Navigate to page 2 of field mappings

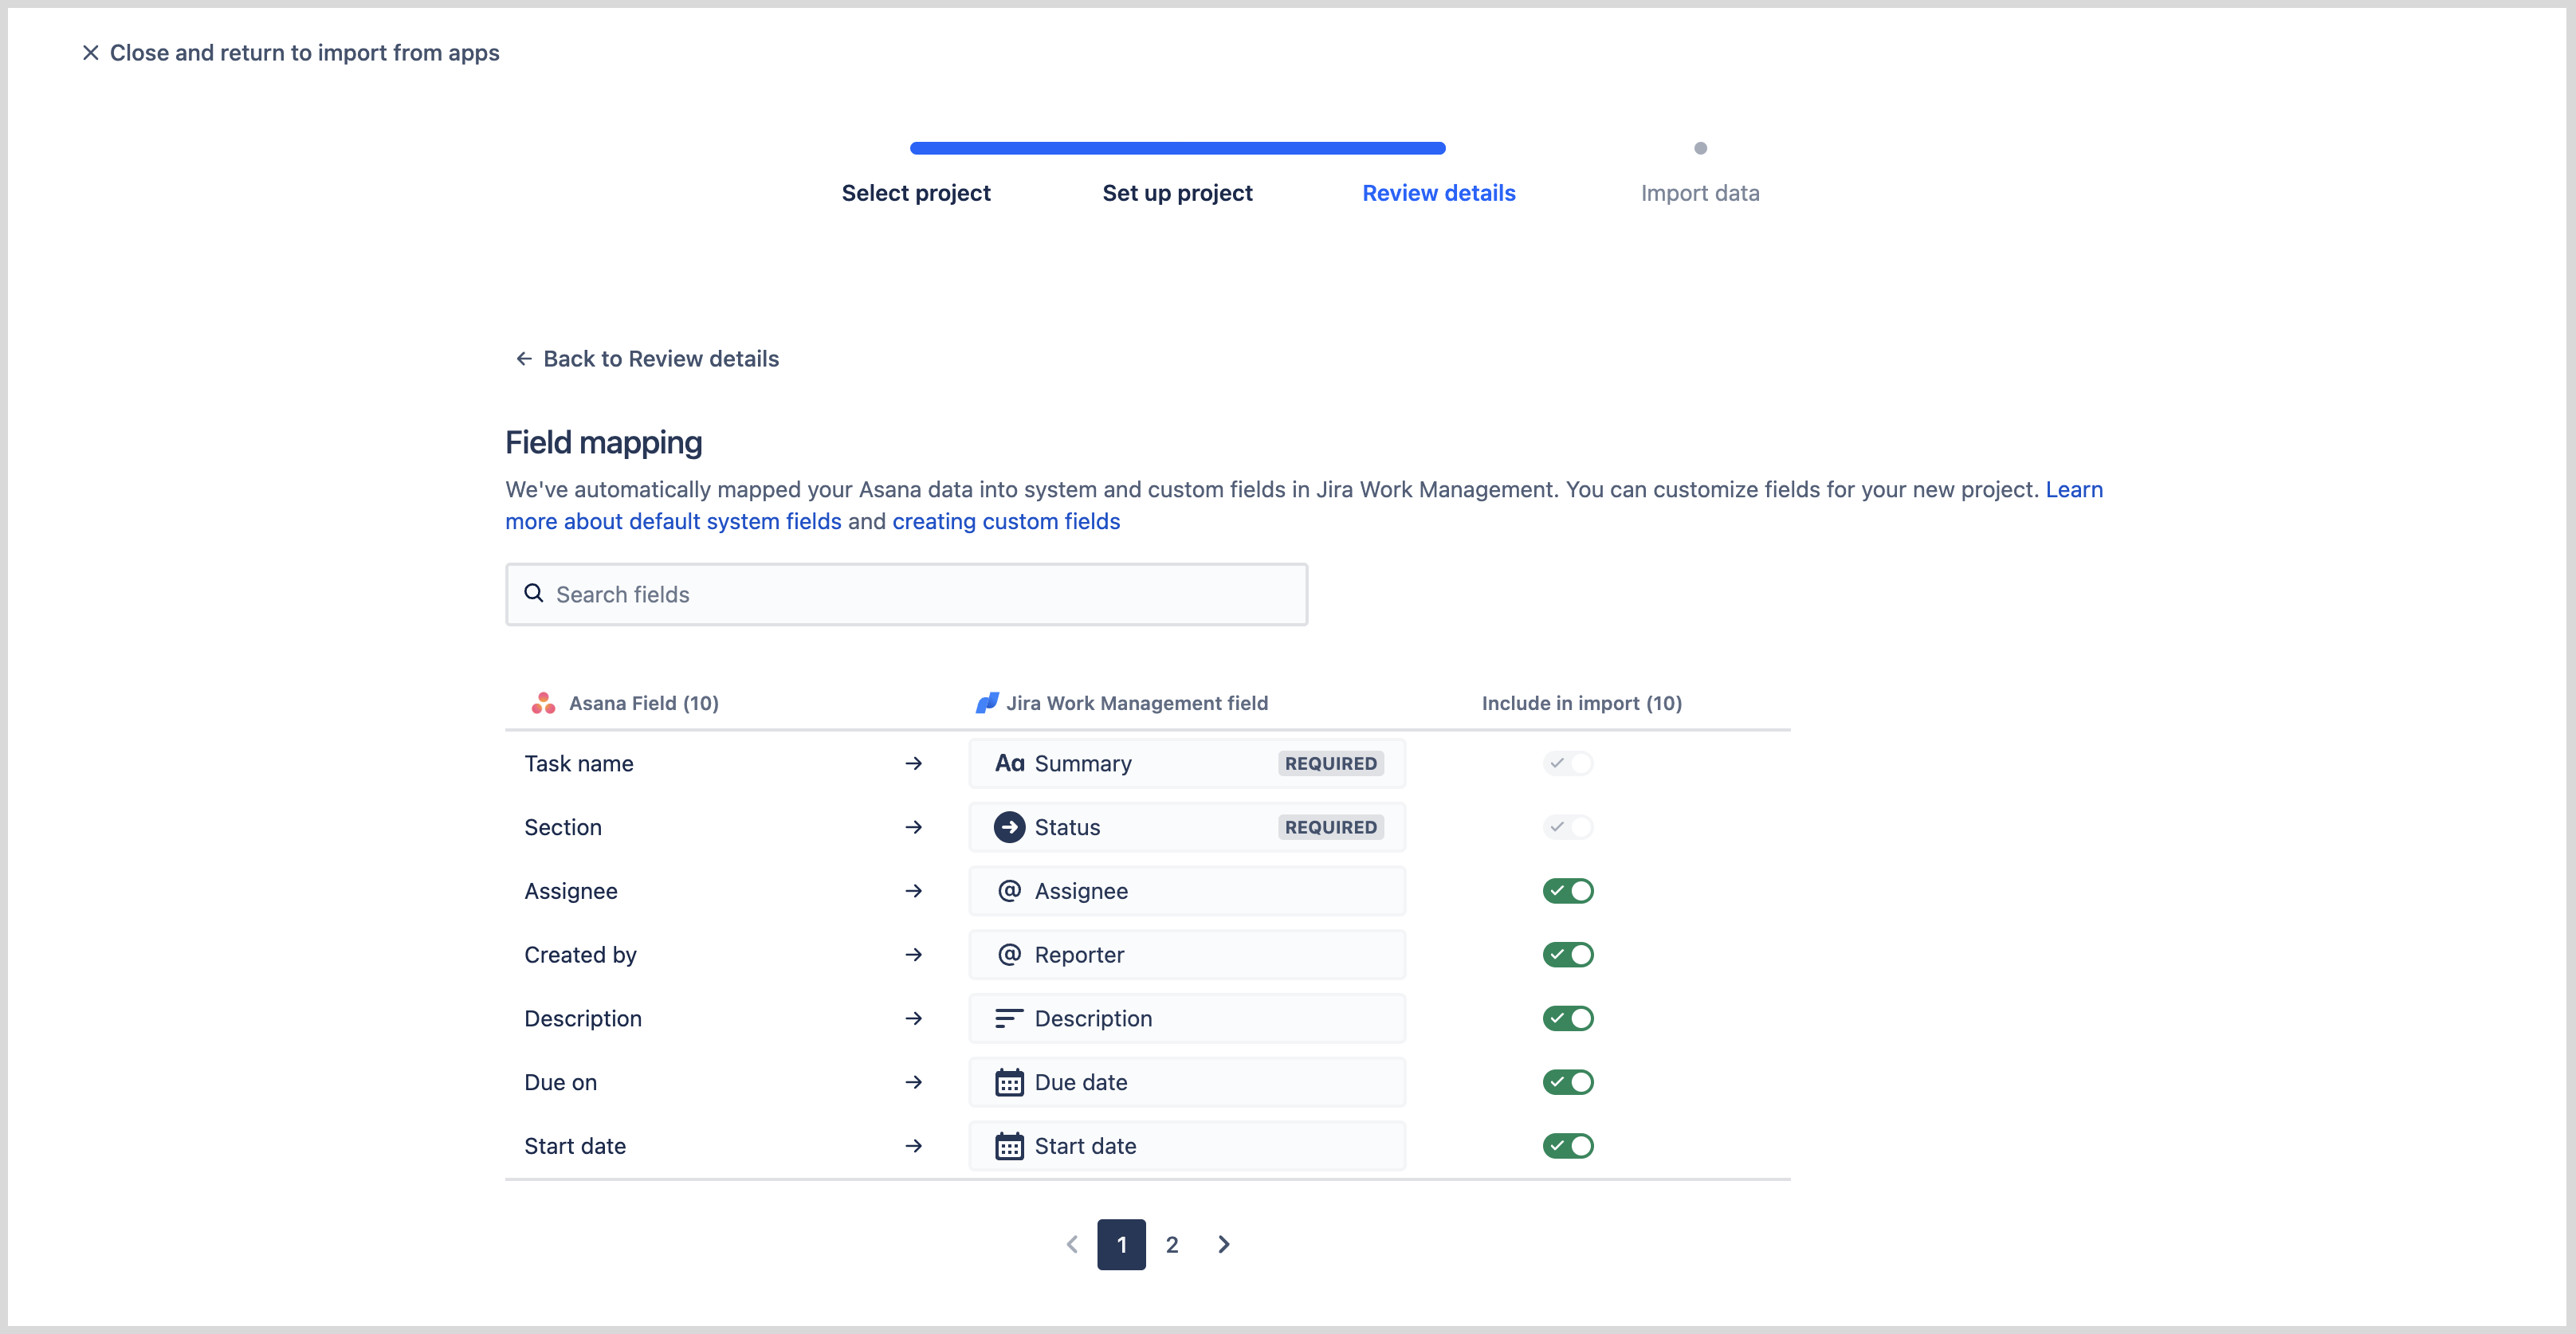pyautogui.click(x=1172, y=1244)
